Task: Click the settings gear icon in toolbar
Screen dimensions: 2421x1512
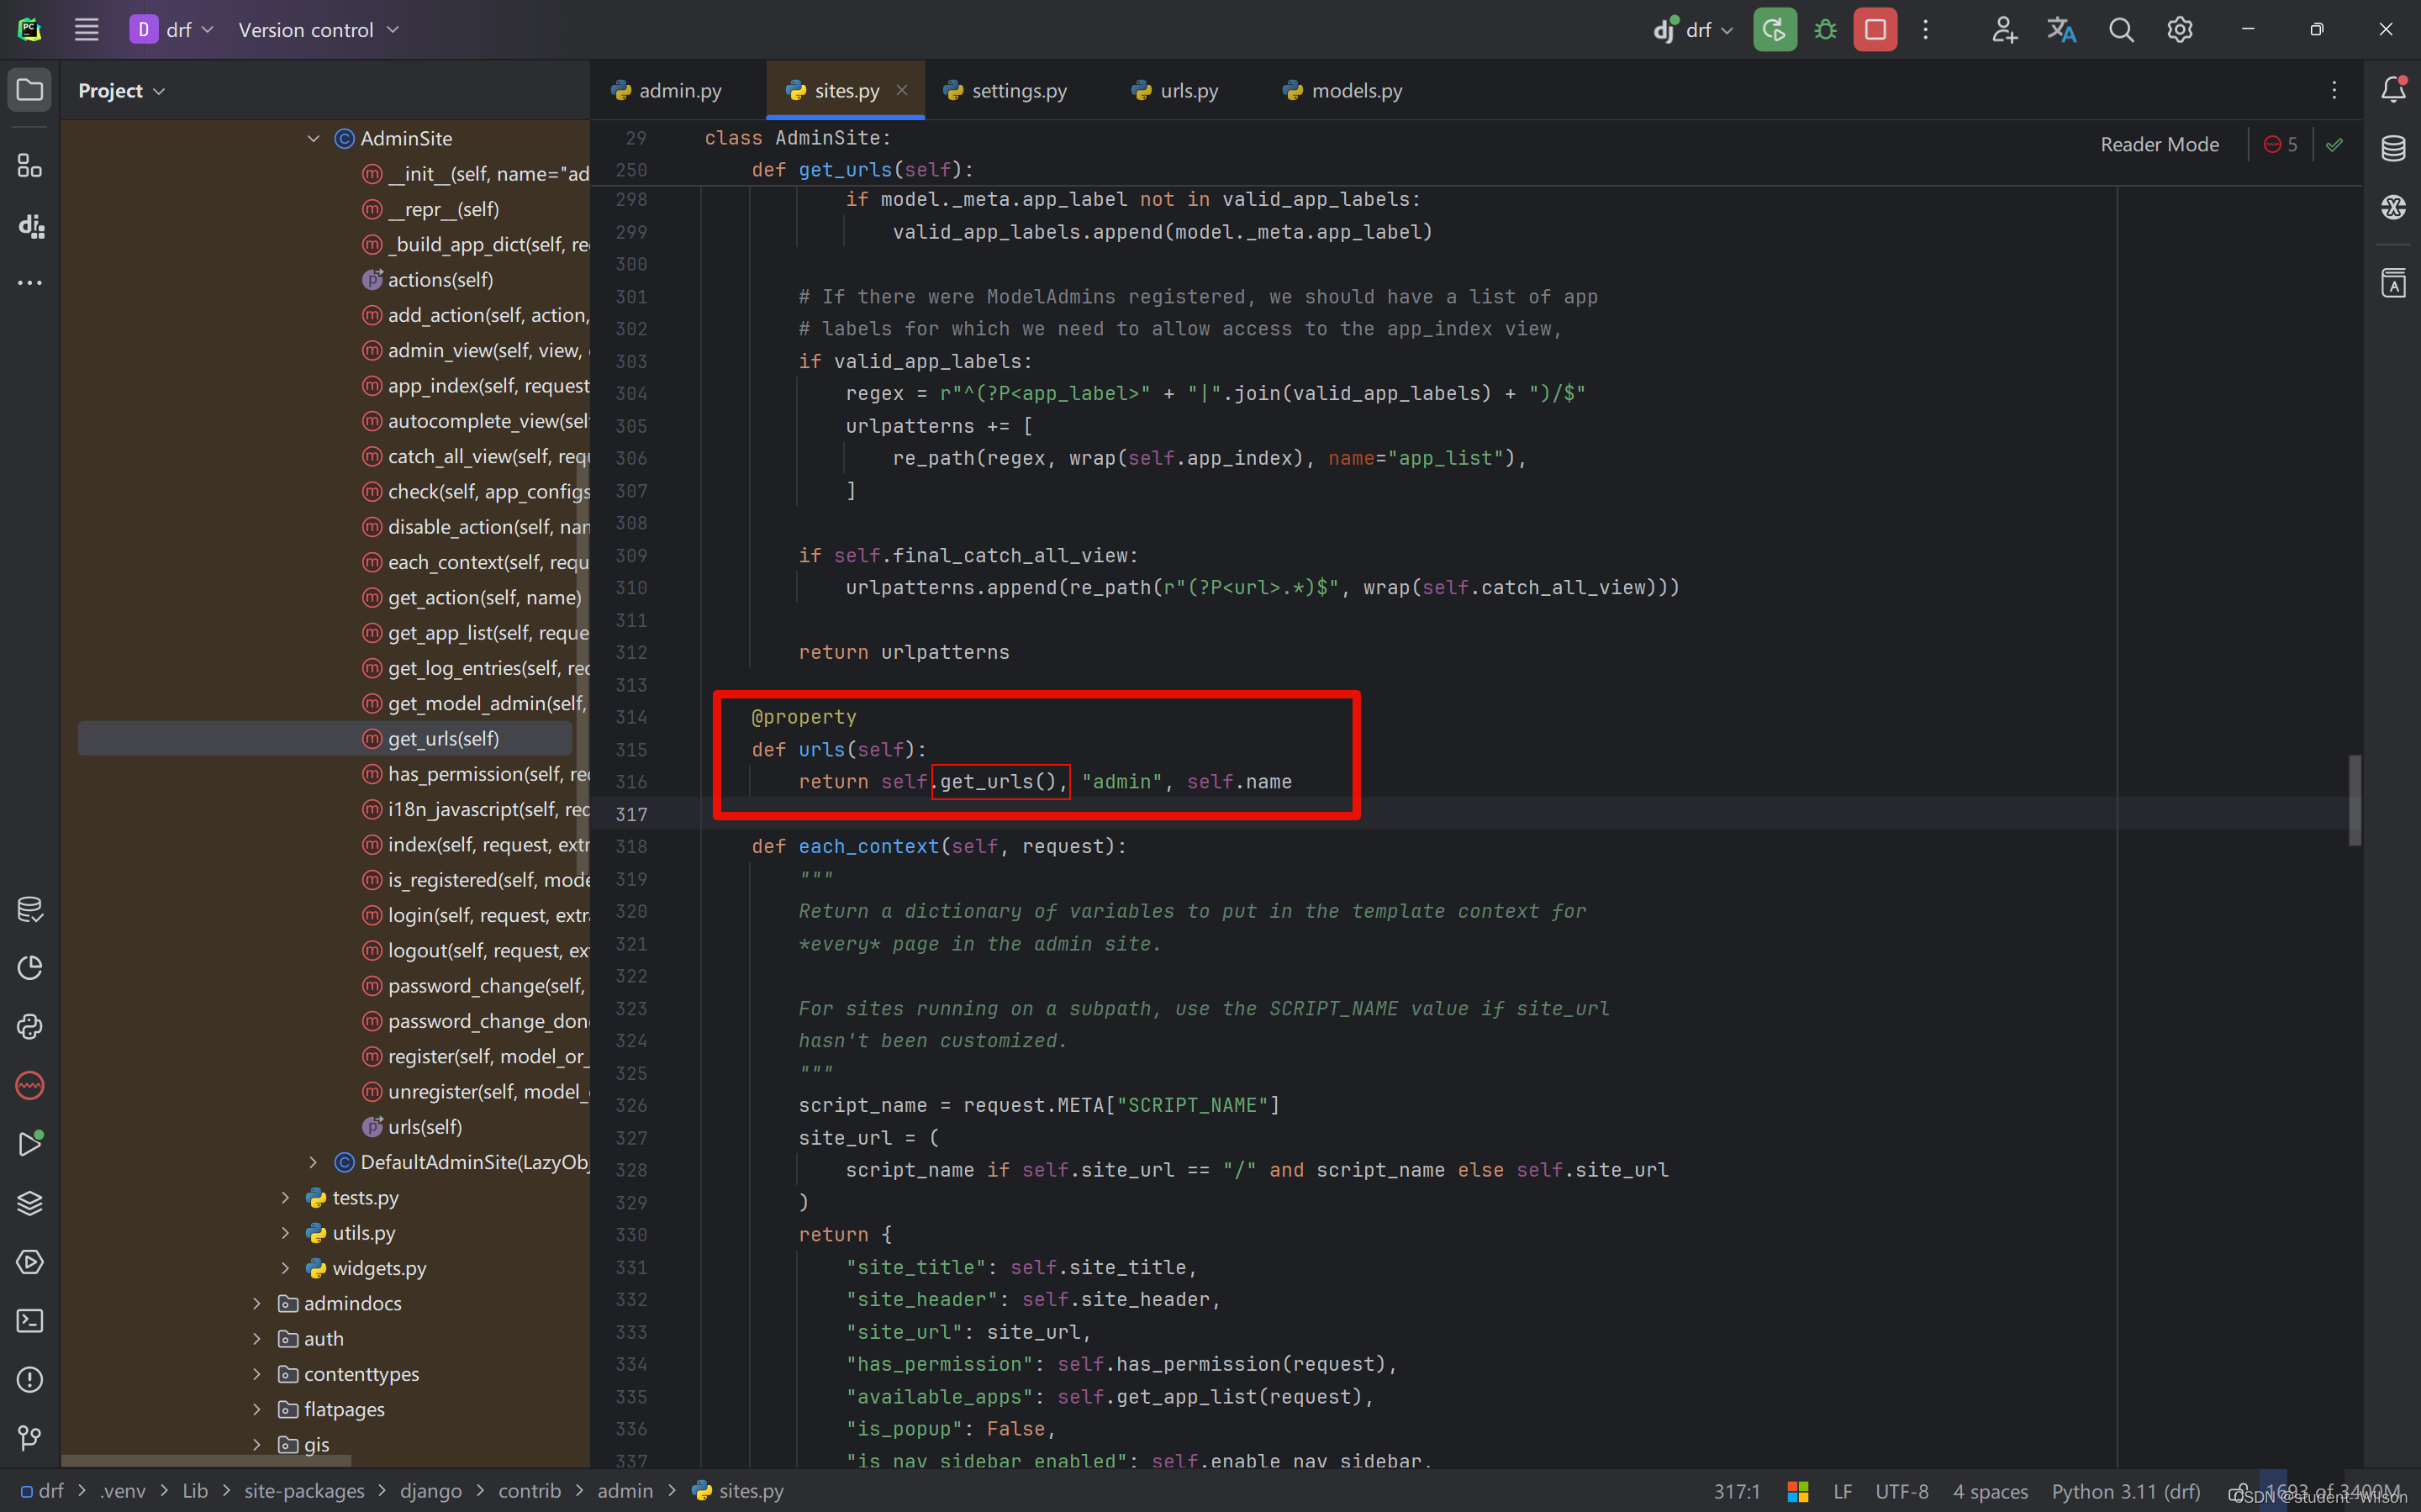Action: (x=2179, y=29)
